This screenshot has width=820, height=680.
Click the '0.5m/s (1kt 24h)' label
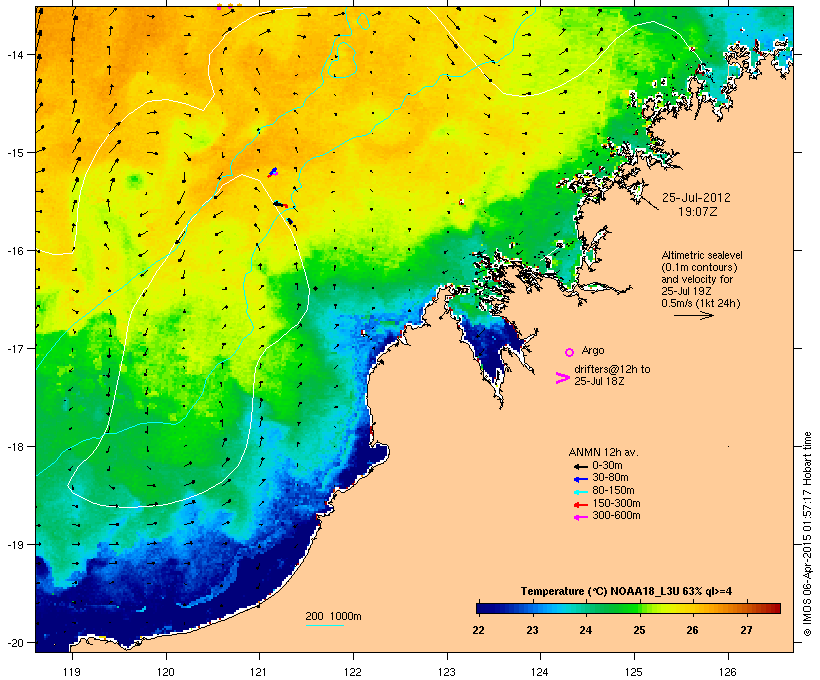pos(701,303)
